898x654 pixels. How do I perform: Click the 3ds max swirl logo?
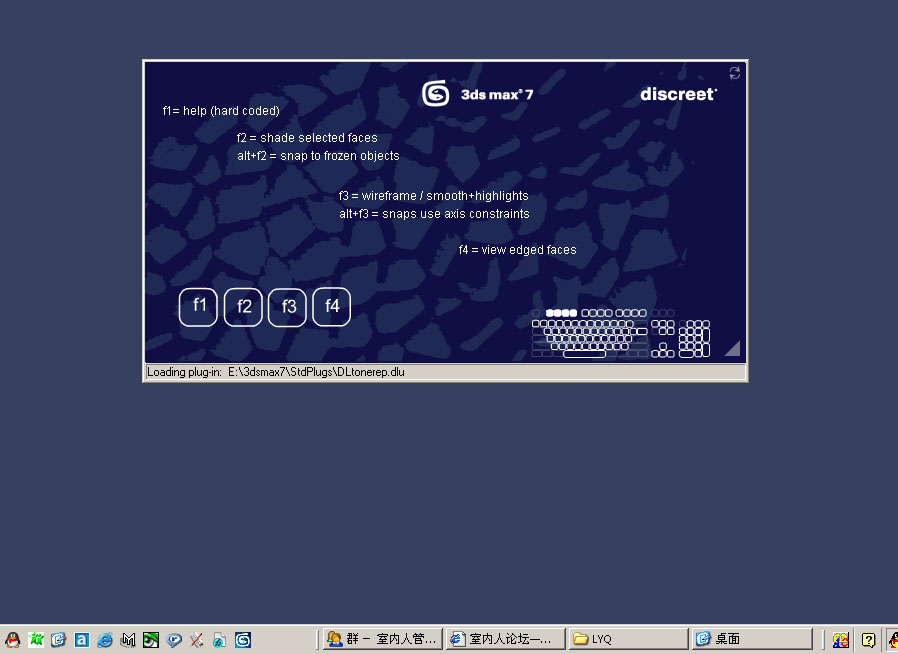pyautogui.click(x=435, y=93)
